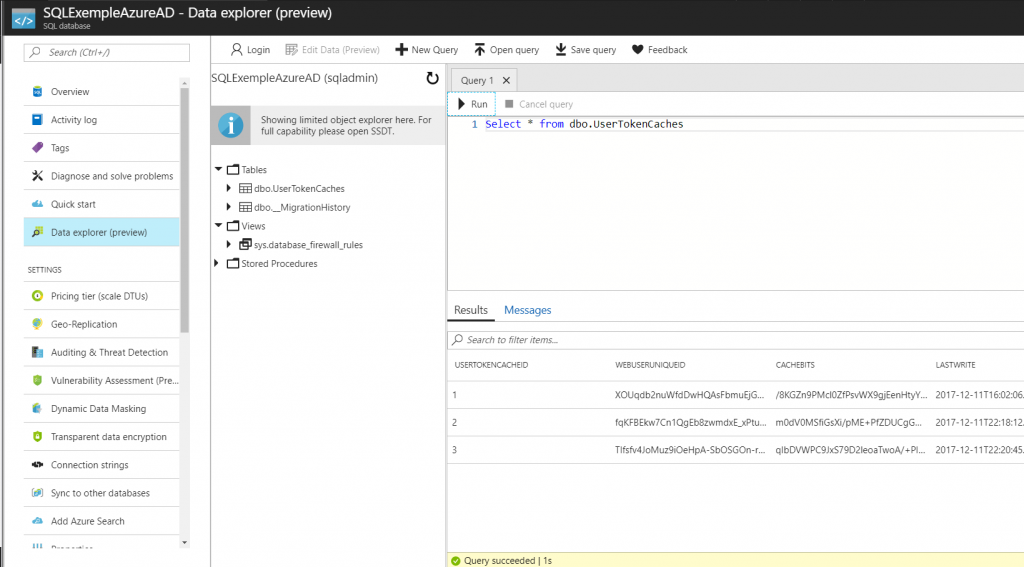Image resolution: width=1024 pixels, height=567 pixels.
Task: Click the Vulnerability Assessment shield icon
Action: tap(37, 380)
